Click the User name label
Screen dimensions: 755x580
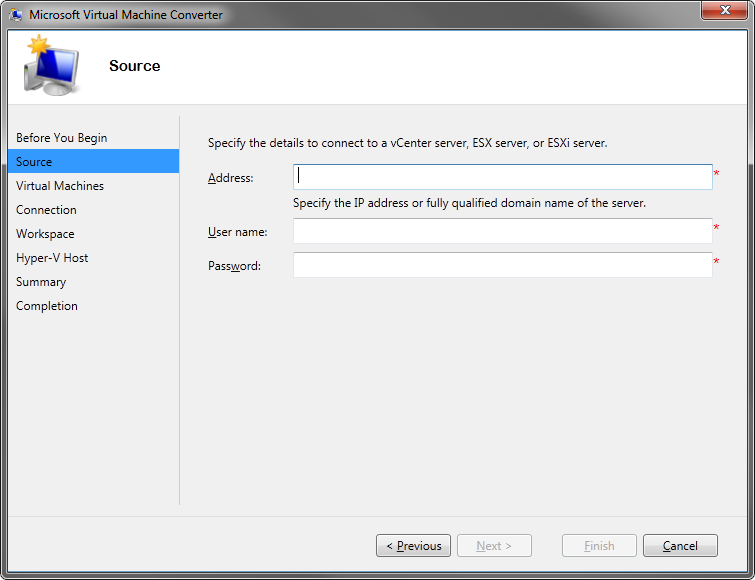coord(237,232)
